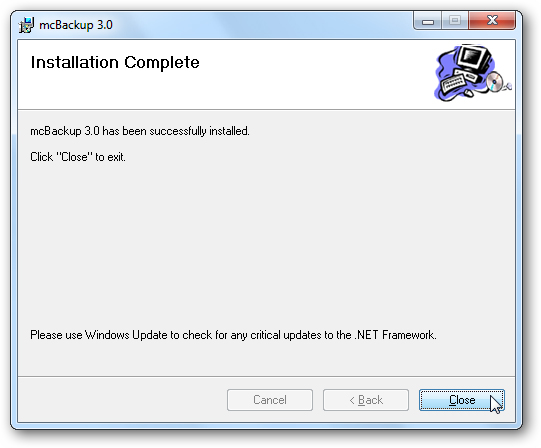Click the computer and CD setup graphic

click(473, 73)
